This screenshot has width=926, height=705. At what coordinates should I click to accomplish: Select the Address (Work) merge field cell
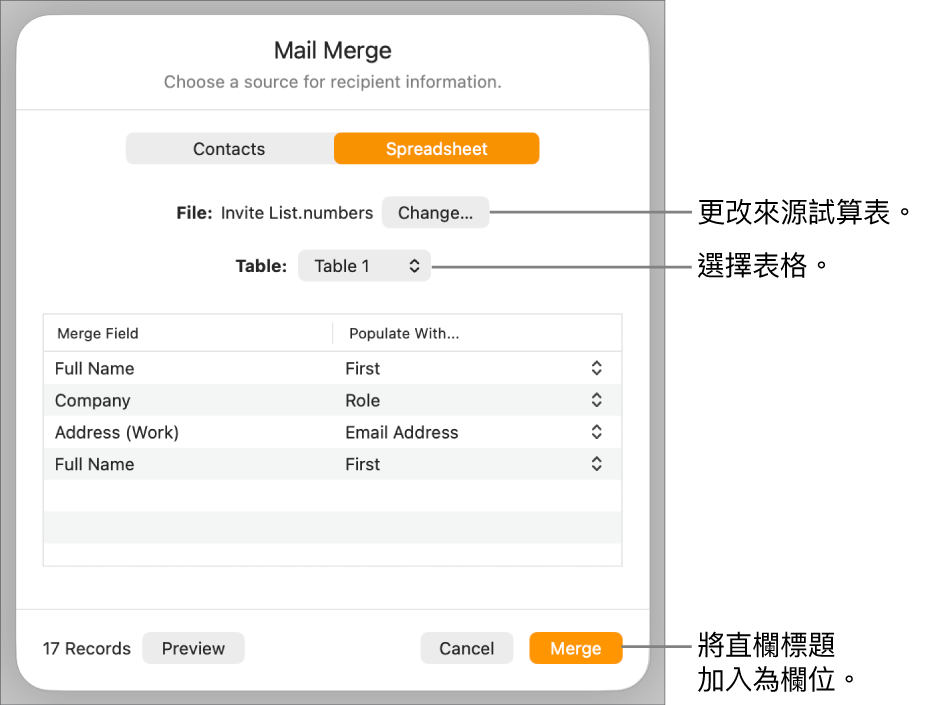point(117,432)
